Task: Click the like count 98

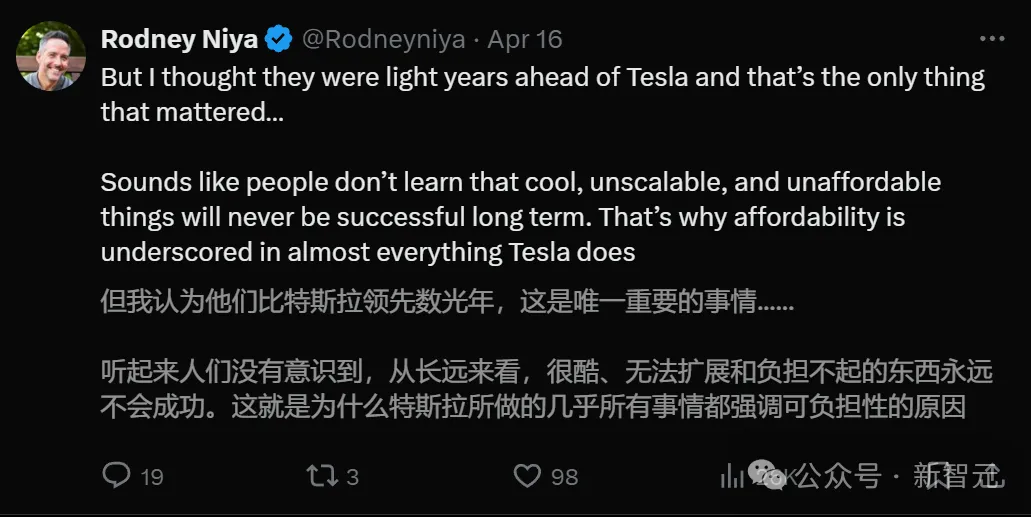Action: click(565, 477)
